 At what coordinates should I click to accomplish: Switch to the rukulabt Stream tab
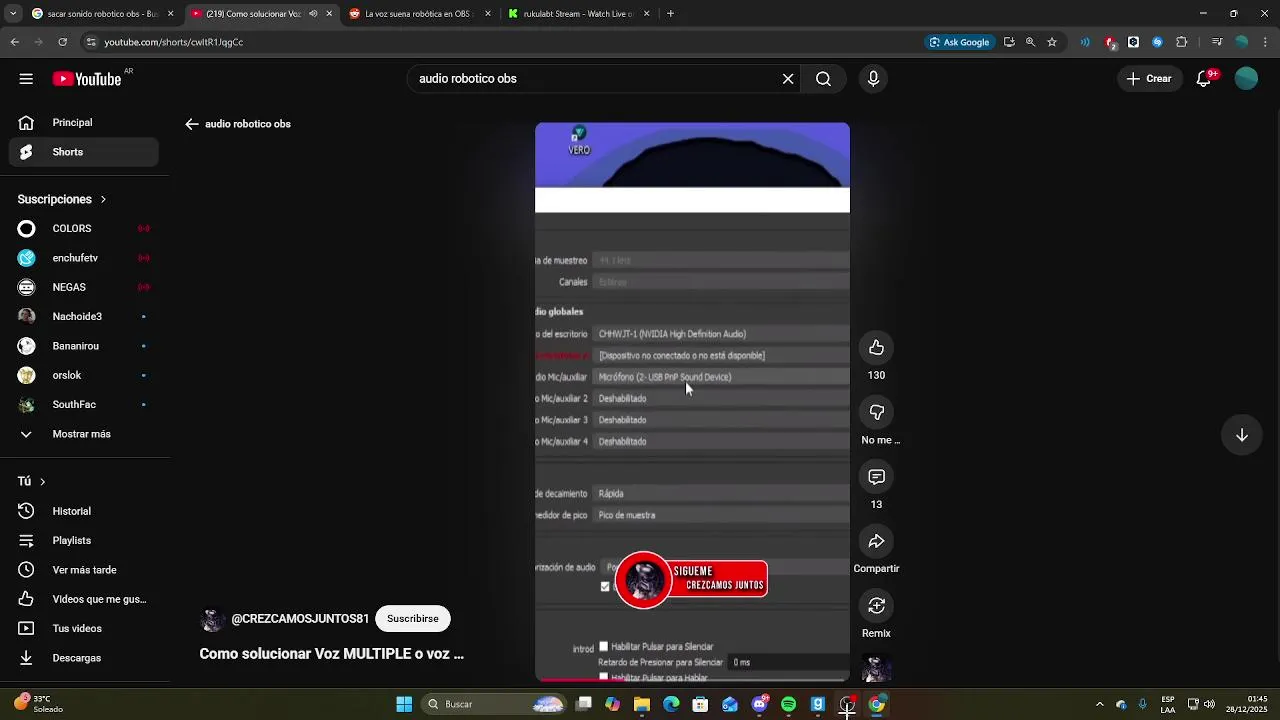[579, 14]
